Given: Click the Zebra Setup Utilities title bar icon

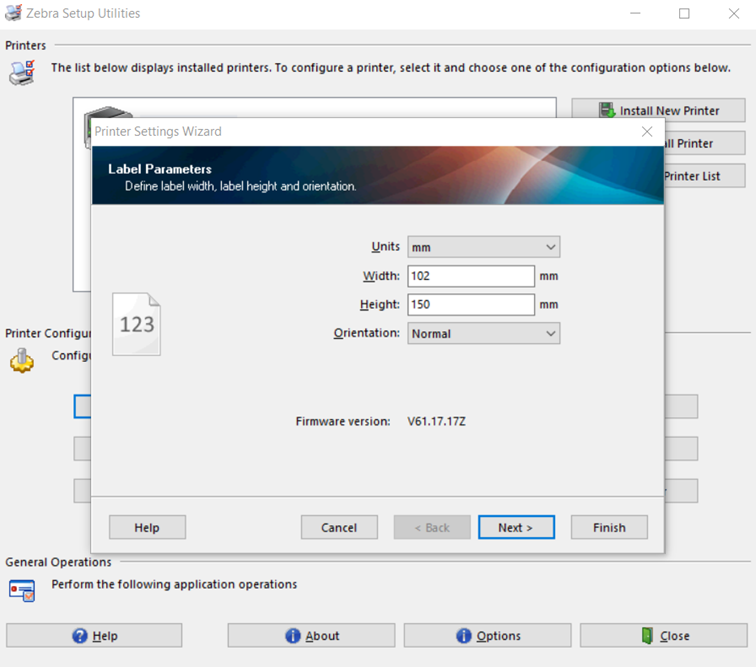Looking at the screenshot, I should click(x=12, y=14).
